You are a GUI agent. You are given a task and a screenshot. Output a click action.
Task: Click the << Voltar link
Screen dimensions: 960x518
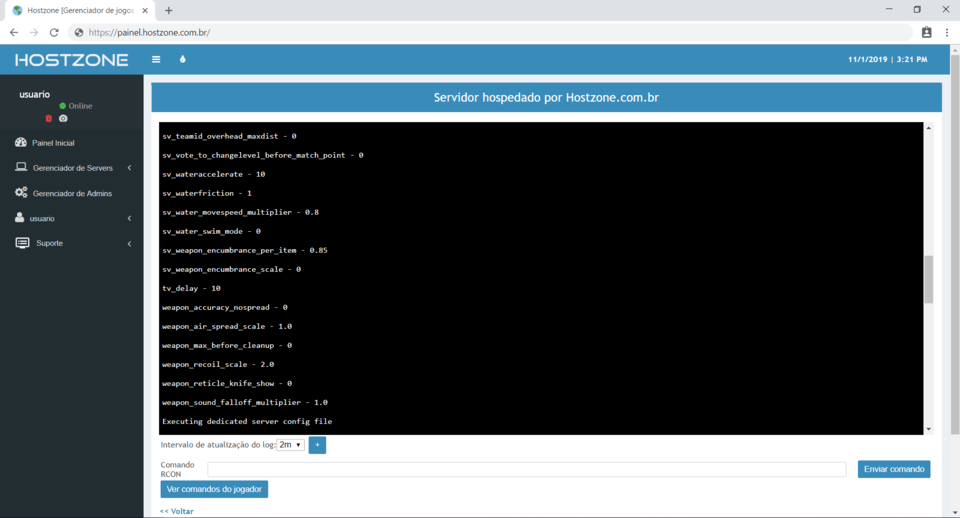pos(176,511)
